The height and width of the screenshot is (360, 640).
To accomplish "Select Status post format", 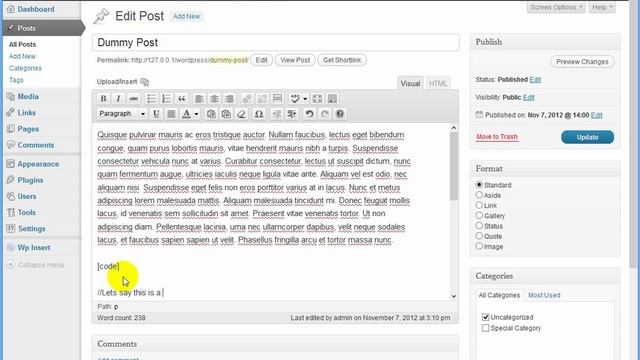I will pyautogui.click(x=479, y=225).
